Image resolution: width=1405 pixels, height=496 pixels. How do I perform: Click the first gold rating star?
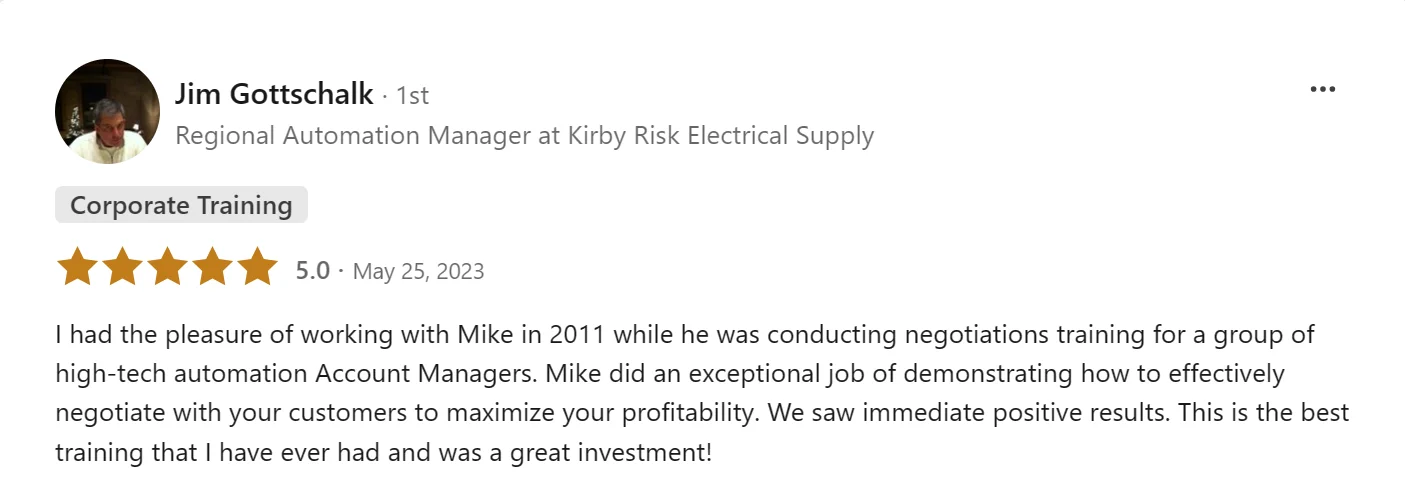coord(77,268)
